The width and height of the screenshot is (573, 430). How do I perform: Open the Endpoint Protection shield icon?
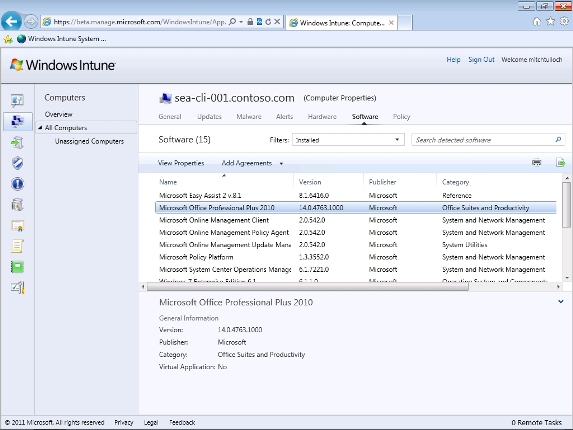17,163
